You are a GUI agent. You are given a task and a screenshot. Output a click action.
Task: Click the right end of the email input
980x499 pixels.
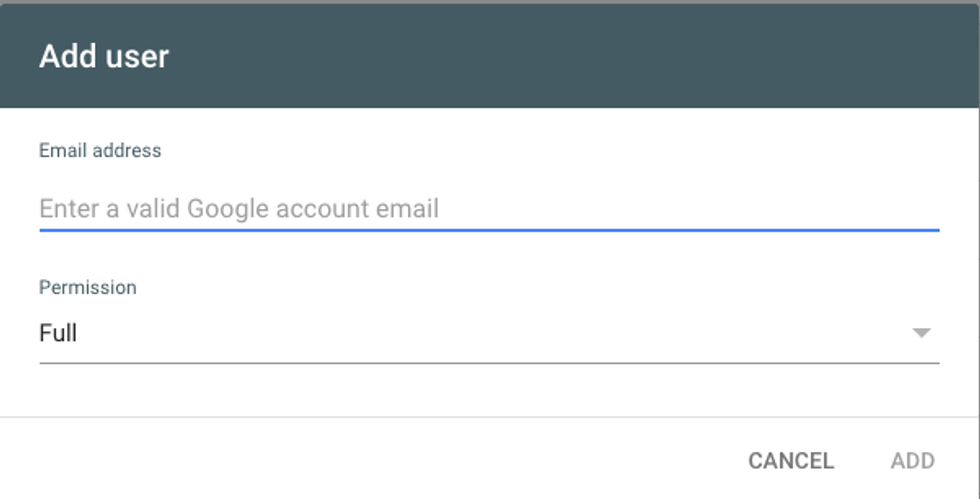(x=900, y=209)
